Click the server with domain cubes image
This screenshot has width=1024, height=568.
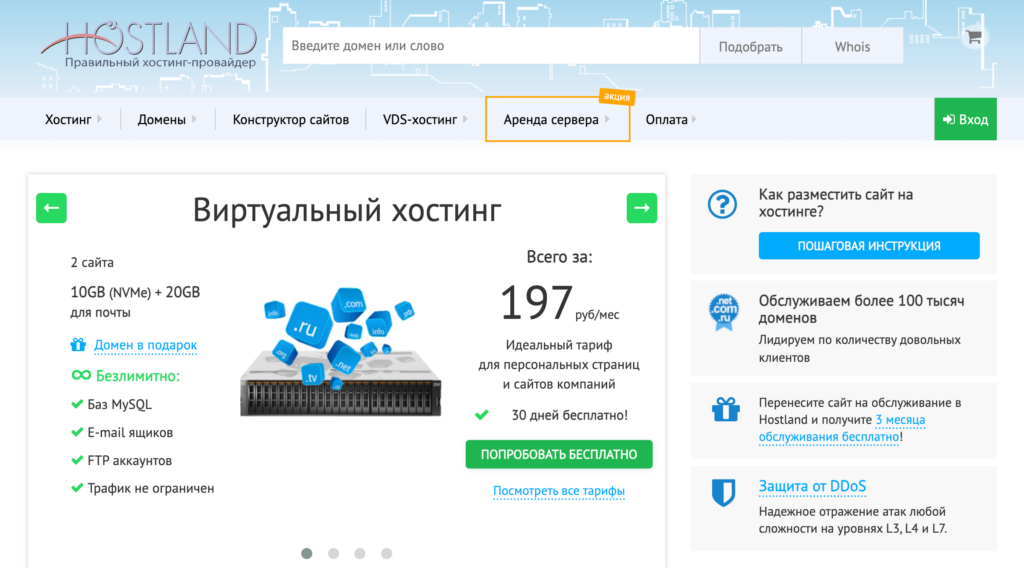pyautogui.click(x=340, y=351)
